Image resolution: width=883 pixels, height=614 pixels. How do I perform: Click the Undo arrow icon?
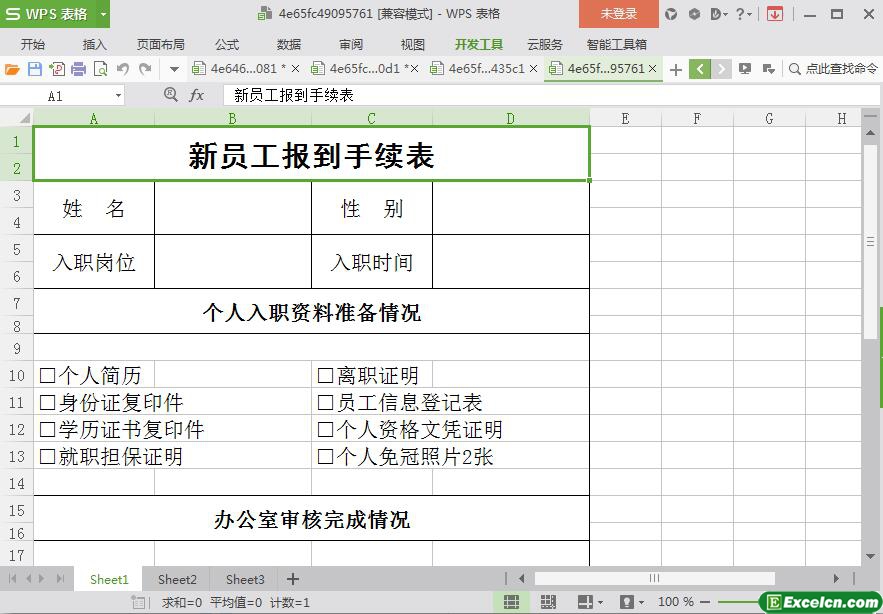[x=123, y=69]
